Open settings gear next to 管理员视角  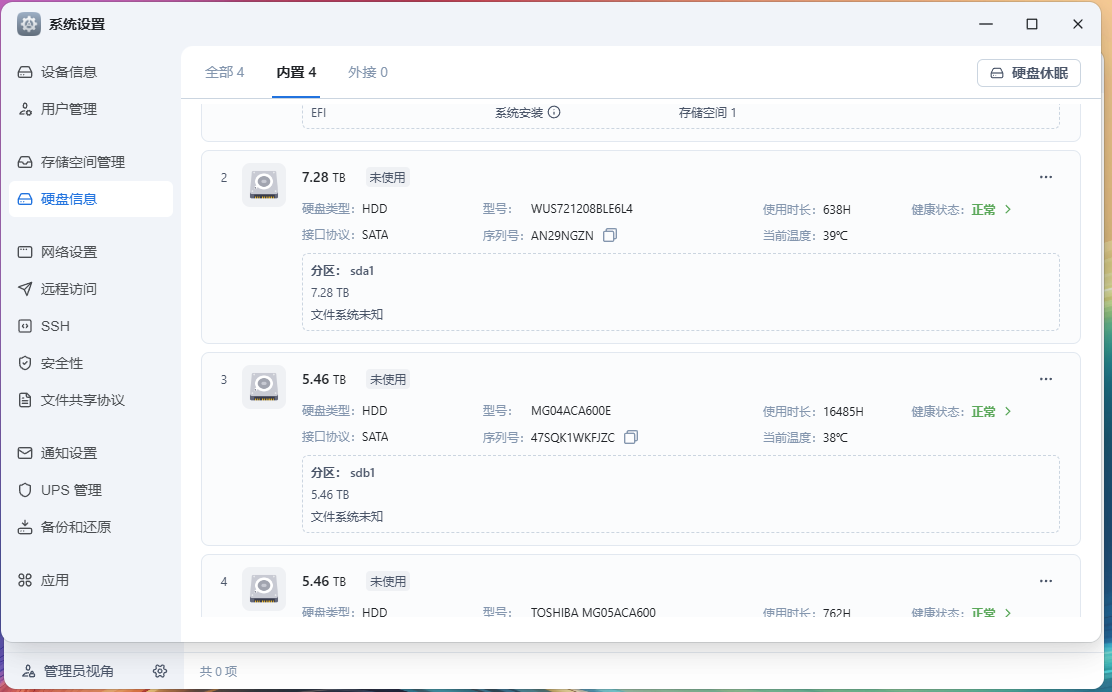coord(160,671)
